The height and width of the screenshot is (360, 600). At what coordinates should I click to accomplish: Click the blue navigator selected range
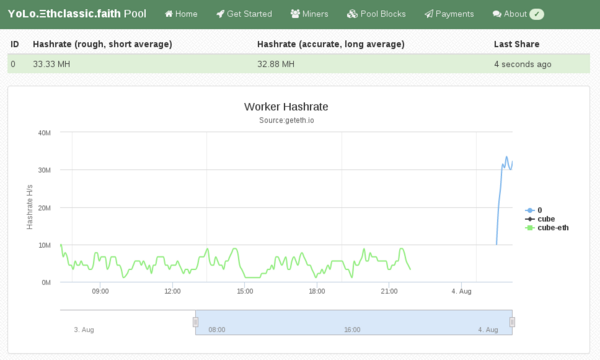pyautogui.click(x=354, y=322)
